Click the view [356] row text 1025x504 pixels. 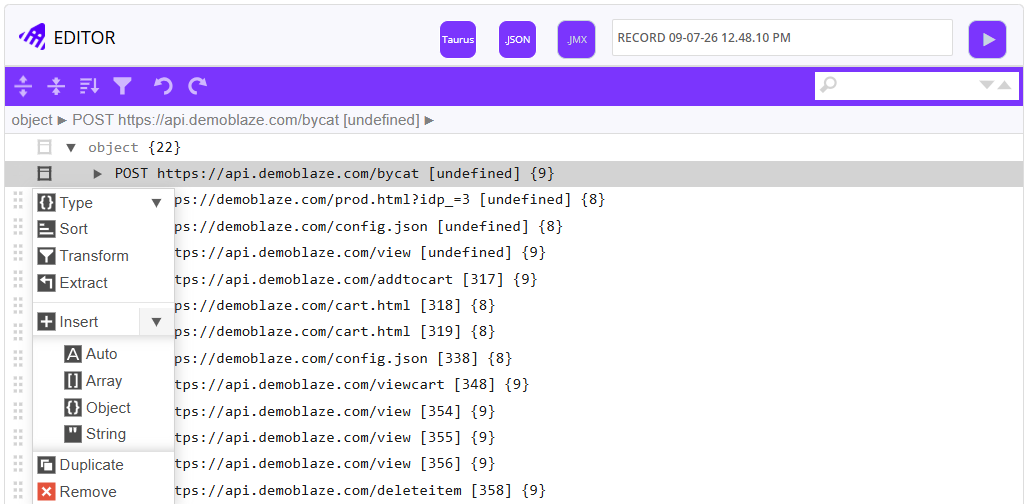[x=335, y=464]
